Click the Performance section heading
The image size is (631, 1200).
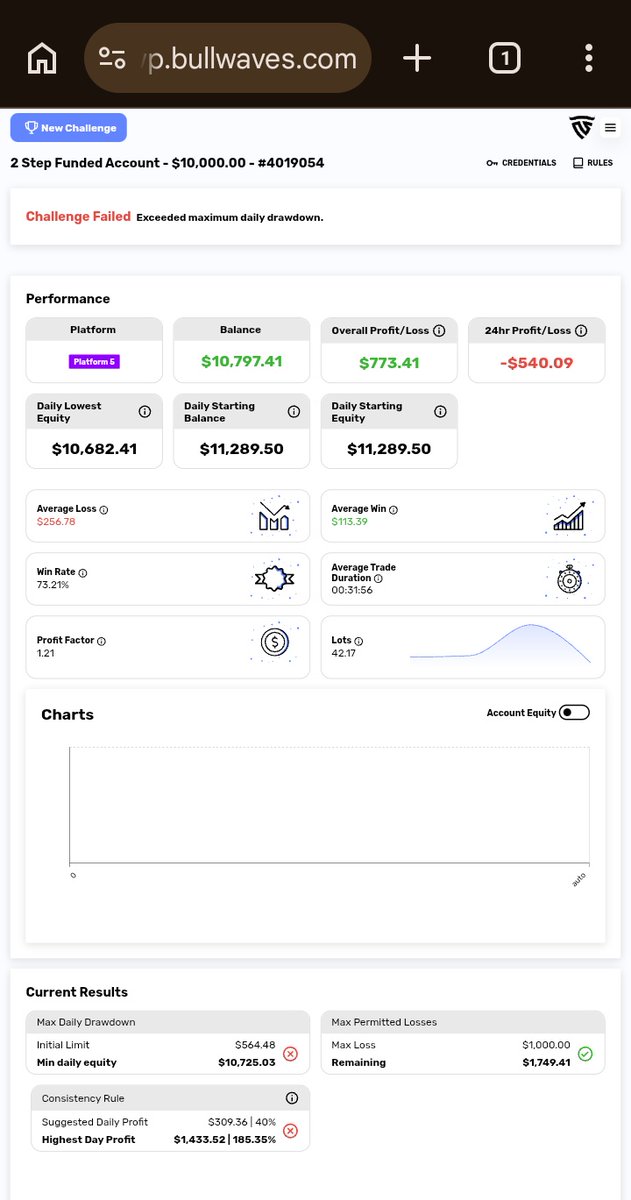point(68,298)
